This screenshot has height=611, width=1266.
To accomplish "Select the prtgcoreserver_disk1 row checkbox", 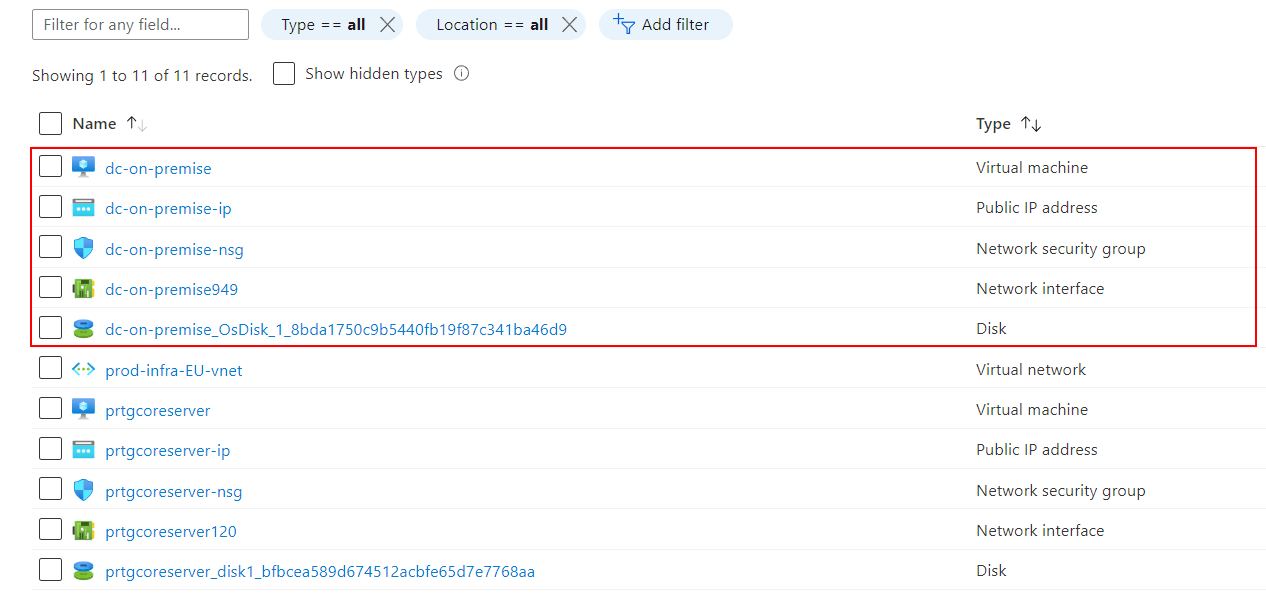I will (50, 570).
